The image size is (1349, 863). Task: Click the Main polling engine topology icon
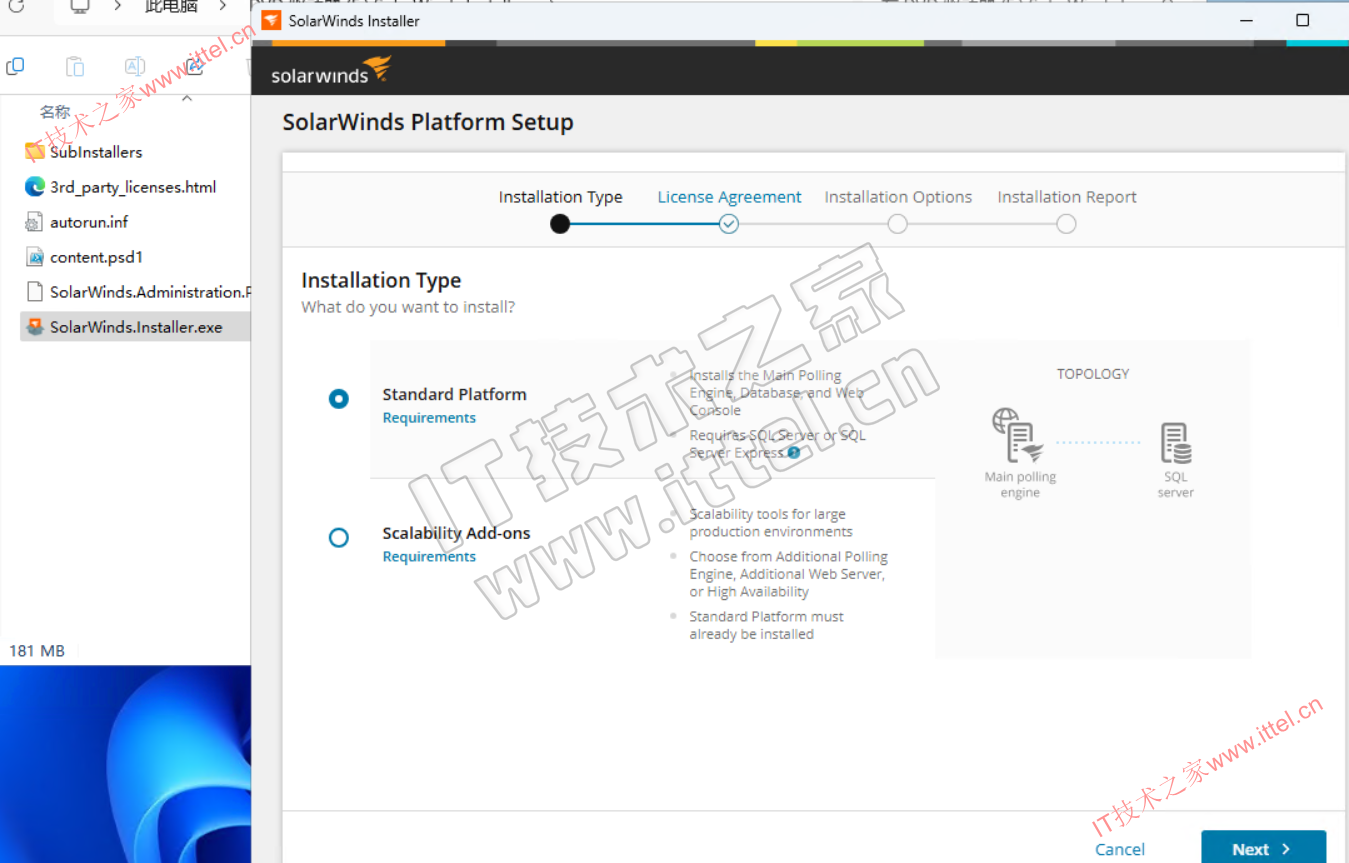[x=1018, y=436]
